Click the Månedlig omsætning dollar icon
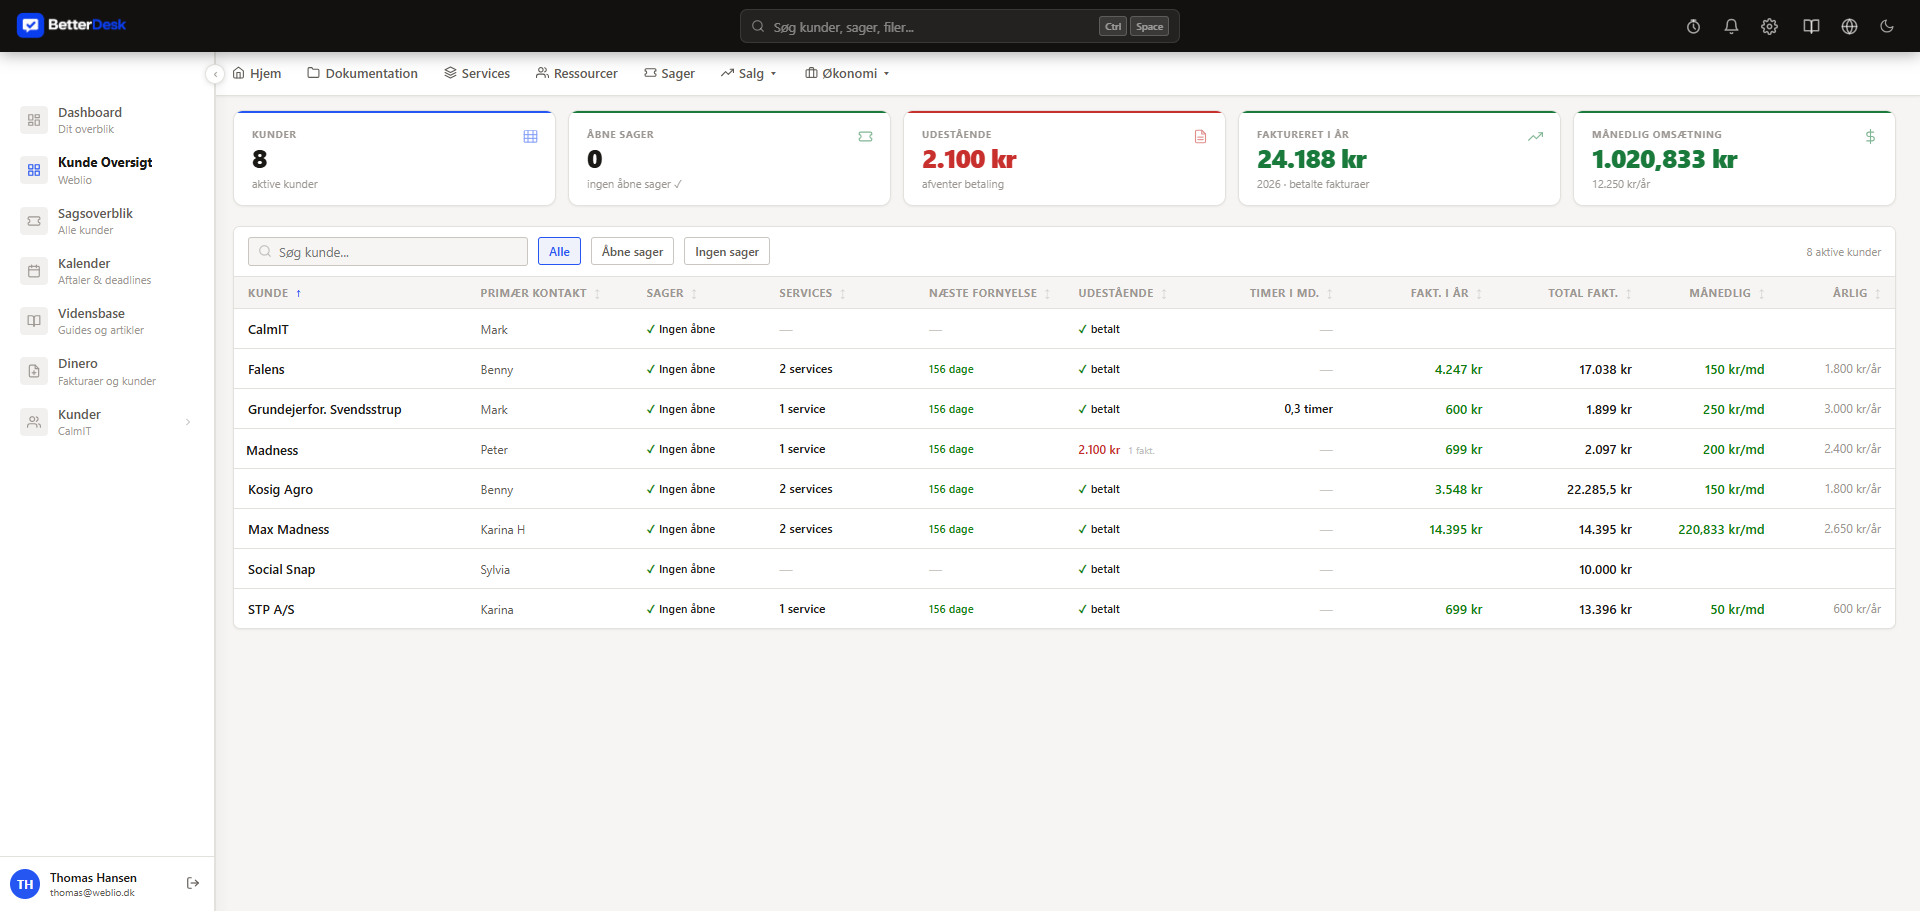 pos(1870,136)
